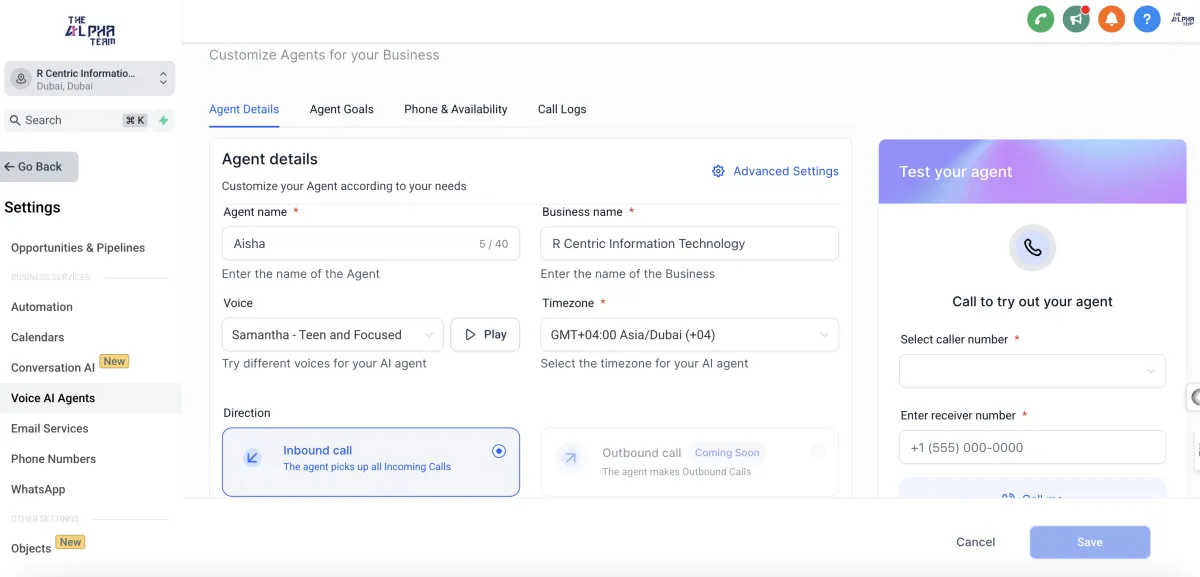Open the megaphone announcements icon
The image size is (1200, 577).
pos(1076,19)
